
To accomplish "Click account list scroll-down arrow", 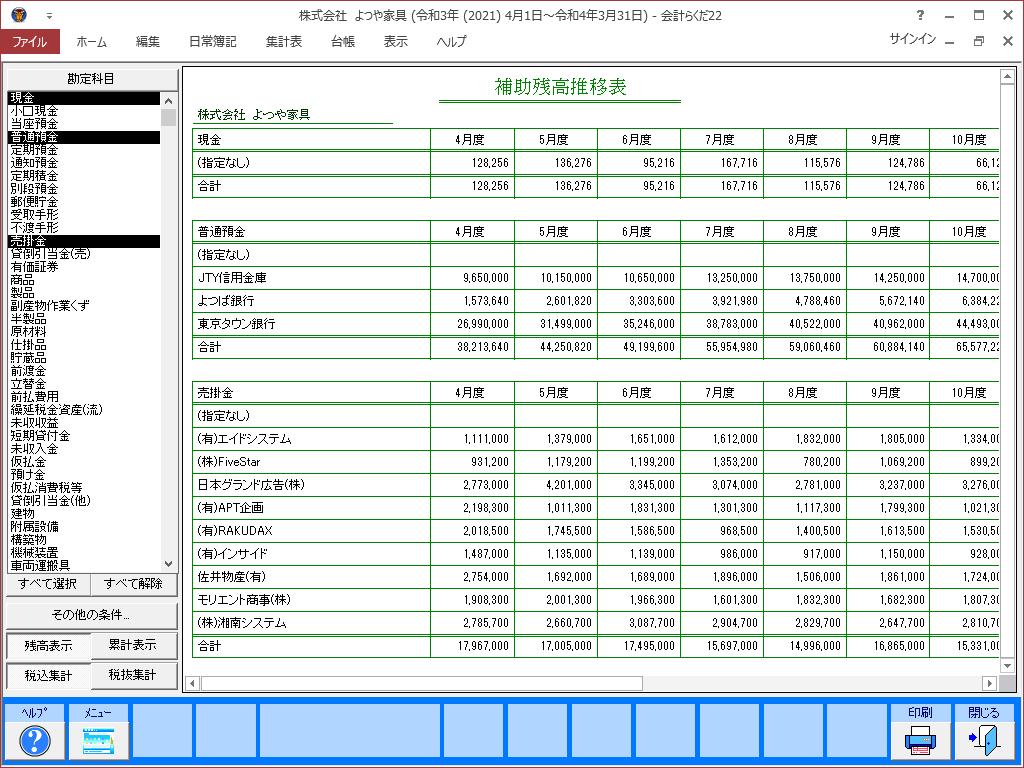I will pyautogui.click(x=168, y=564).
